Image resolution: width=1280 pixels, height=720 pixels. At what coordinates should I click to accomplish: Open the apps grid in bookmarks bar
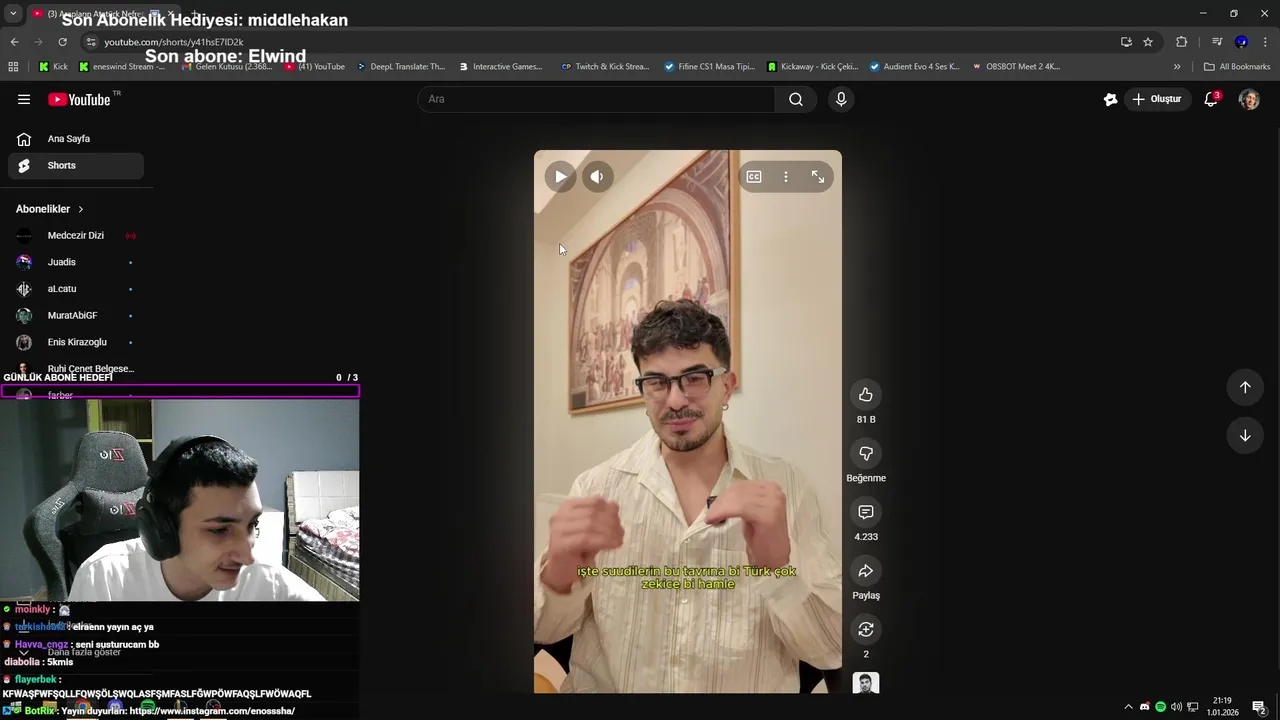click(13, 67)
